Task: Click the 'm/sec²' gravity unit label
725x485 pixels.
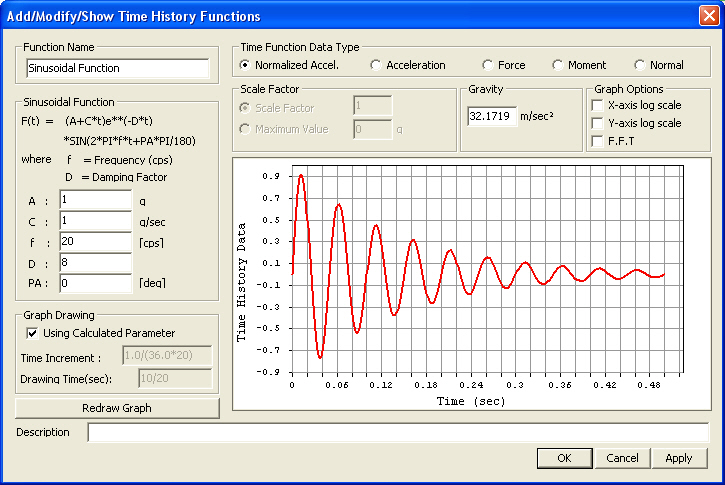Action: (537, 116)
